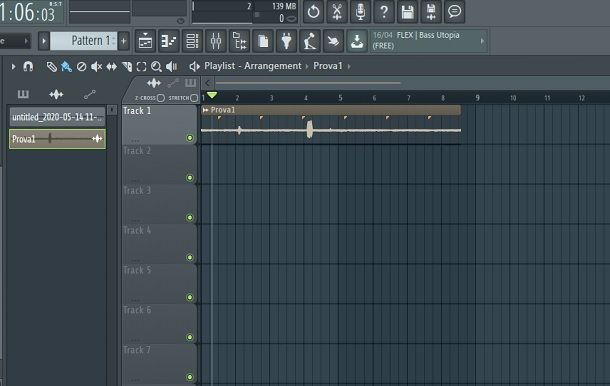
Task: Save the project with floppy icon
Action: pos(407,12)
